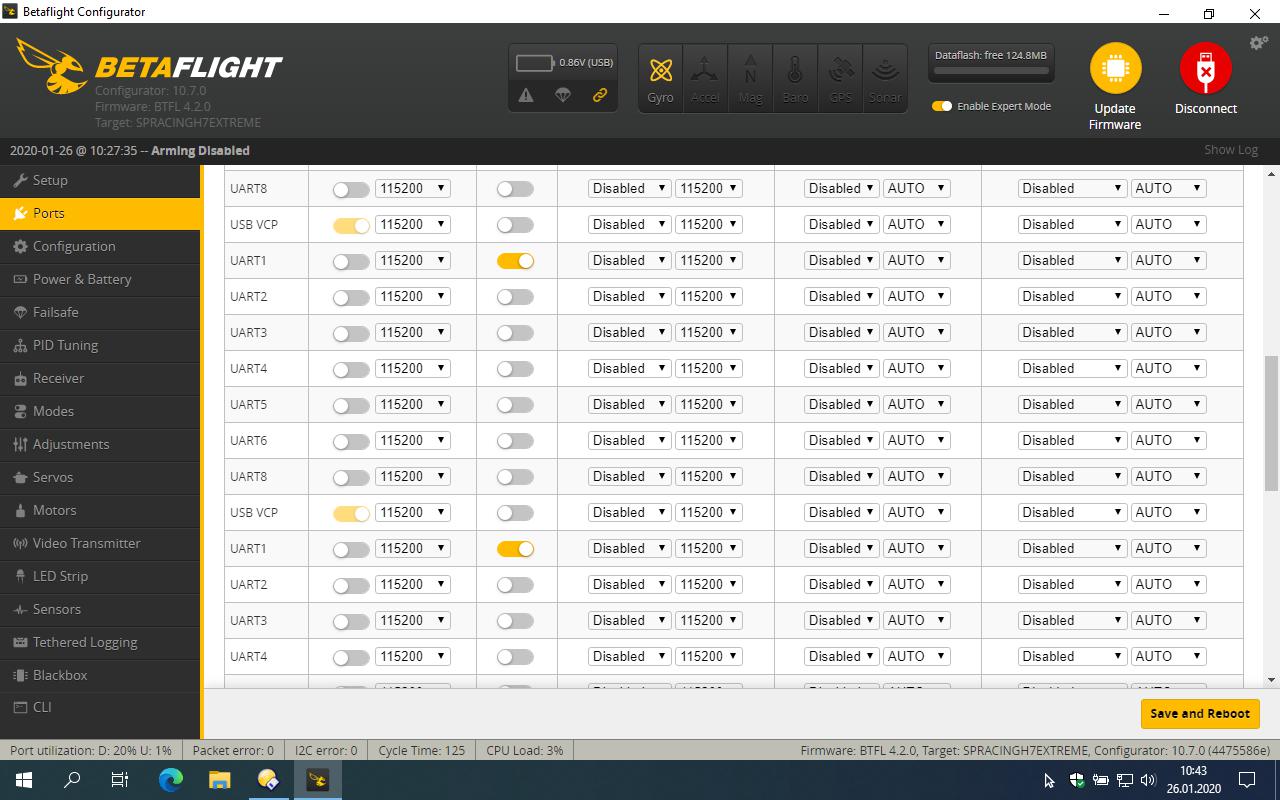This screenshot has width=1280, height=800.
Task: Open the AUTO baud dropdown for UART5
Action: point(916,404)
